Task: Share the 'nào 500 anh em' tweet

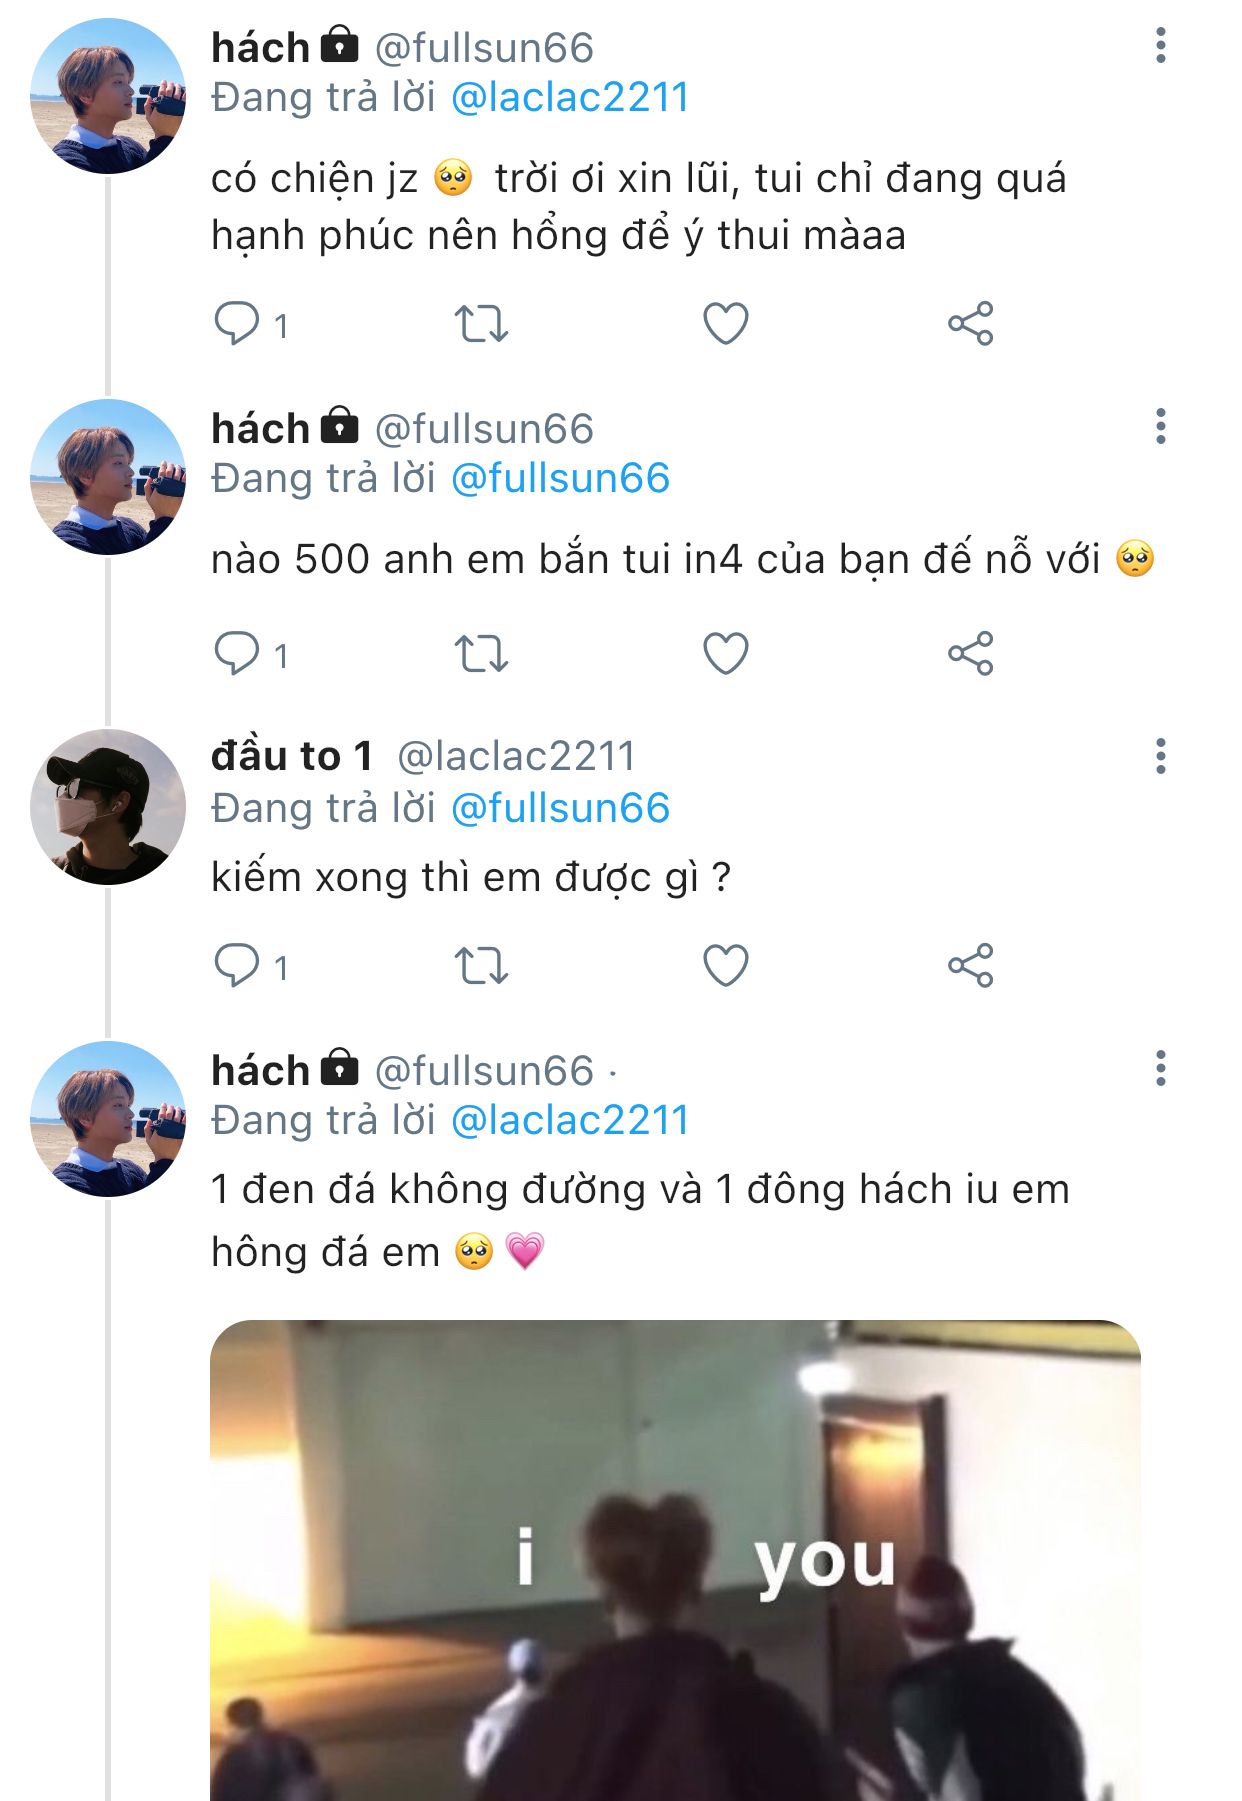Action: click(970, 654)
